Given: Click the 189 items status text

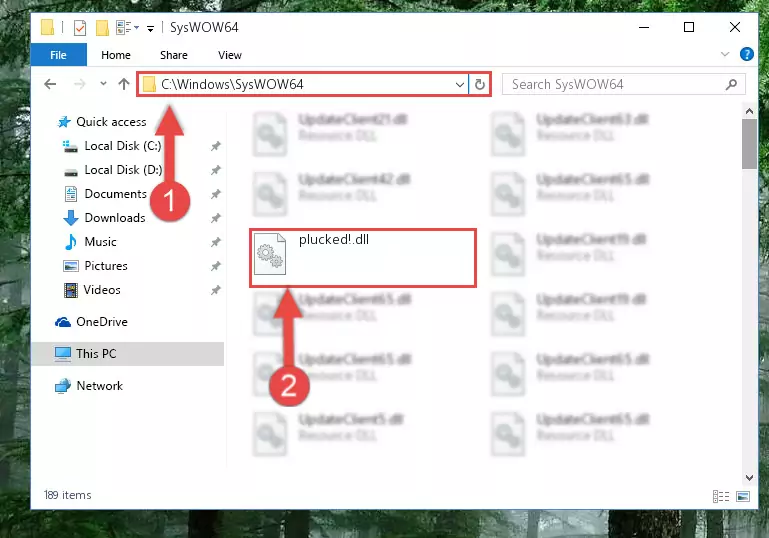Looking at the screenshot, I should (68, 495).
